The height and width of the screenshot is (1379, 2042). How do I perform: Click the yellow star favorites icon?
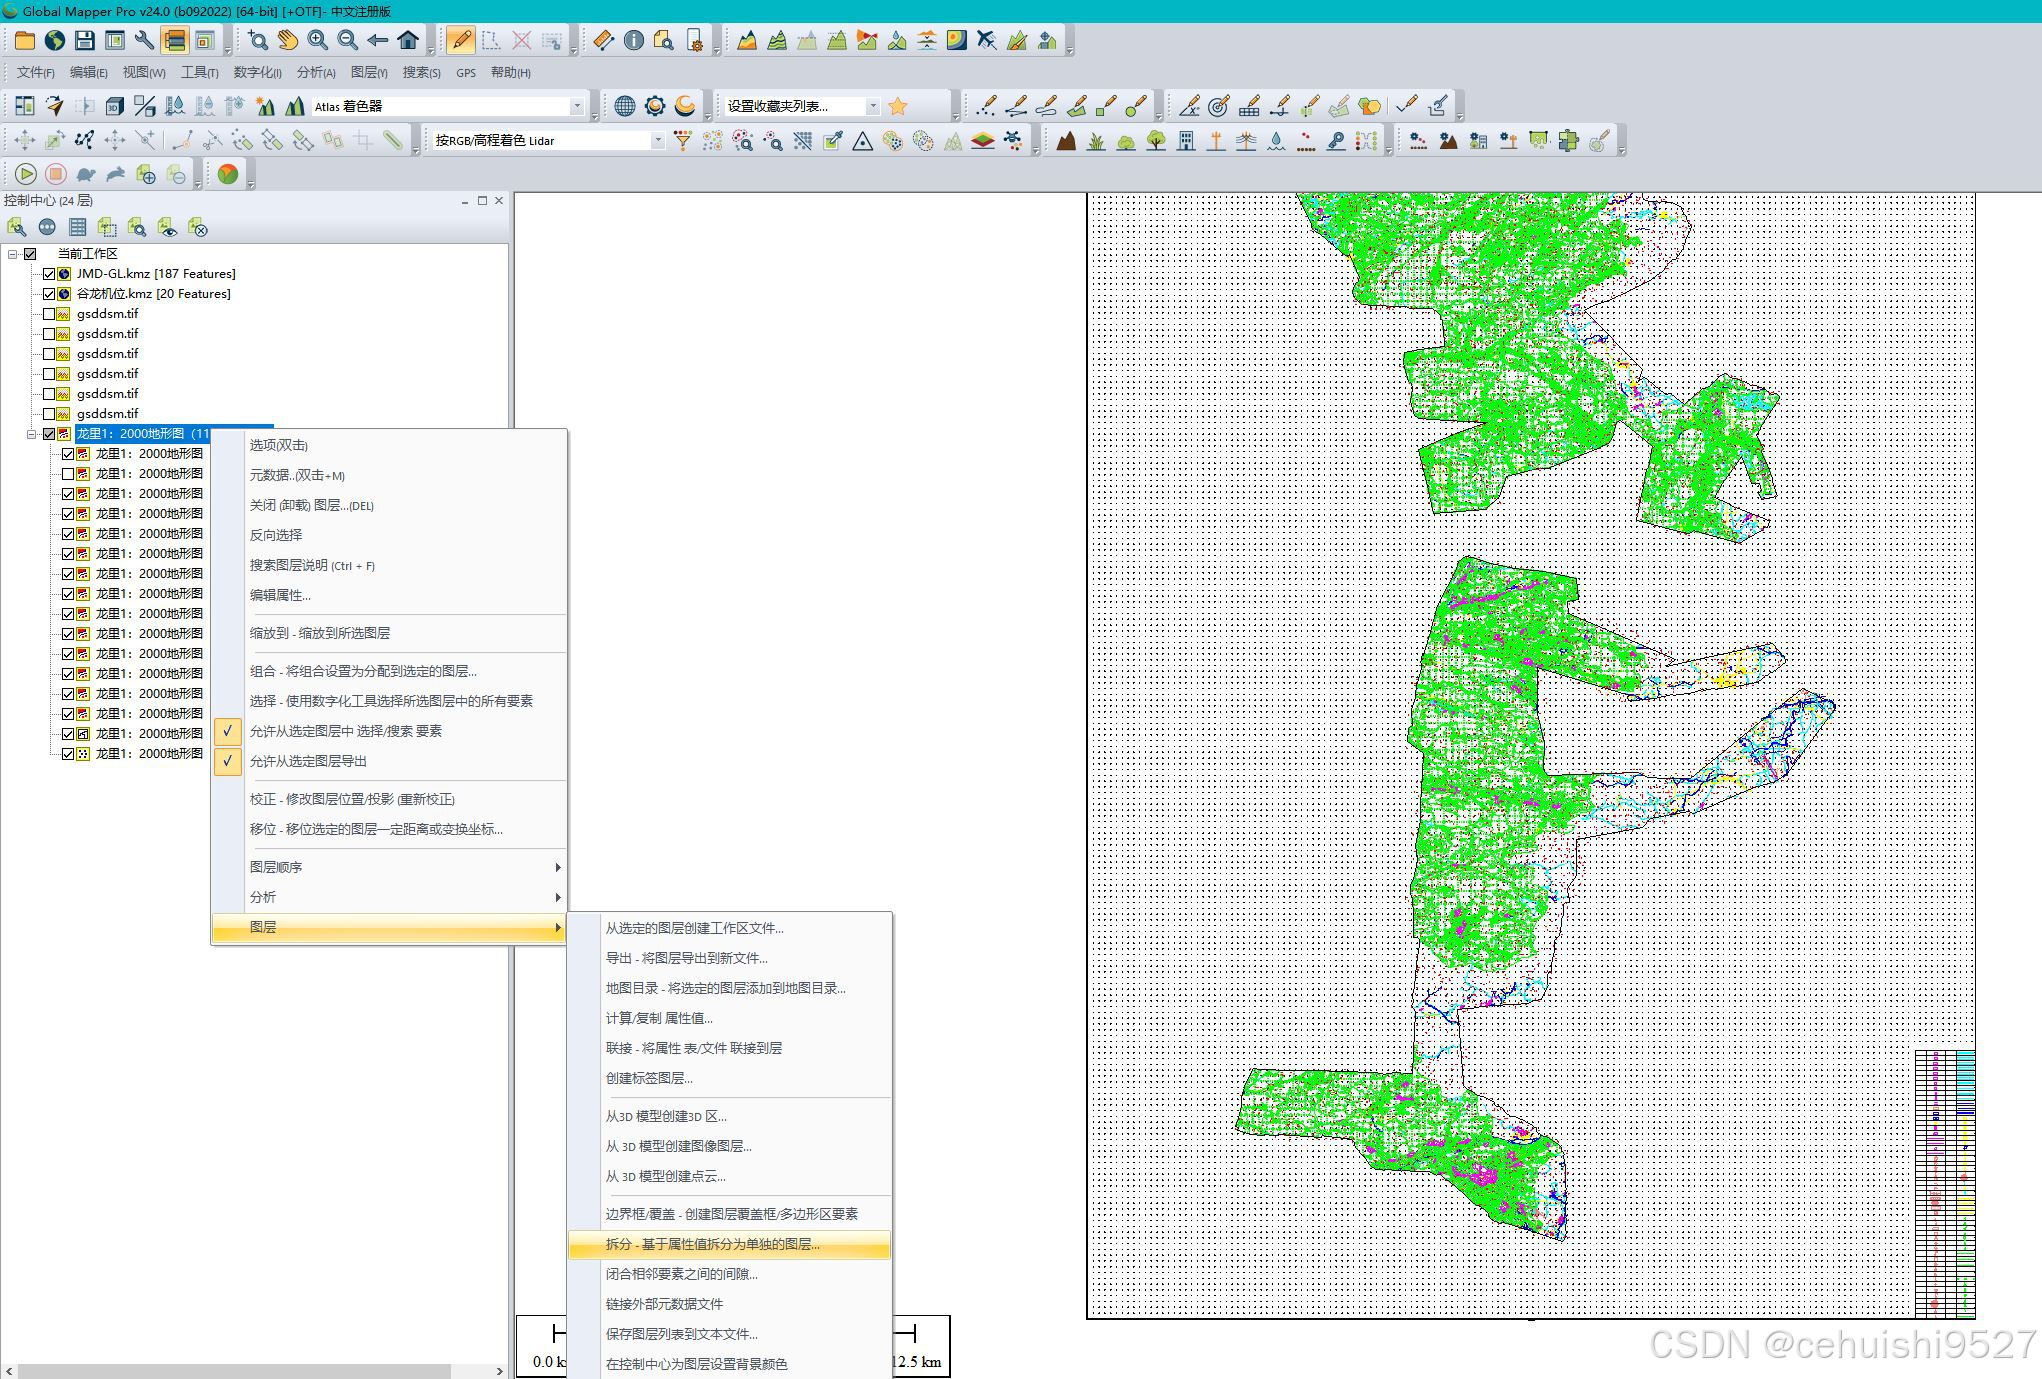point(898,106)
